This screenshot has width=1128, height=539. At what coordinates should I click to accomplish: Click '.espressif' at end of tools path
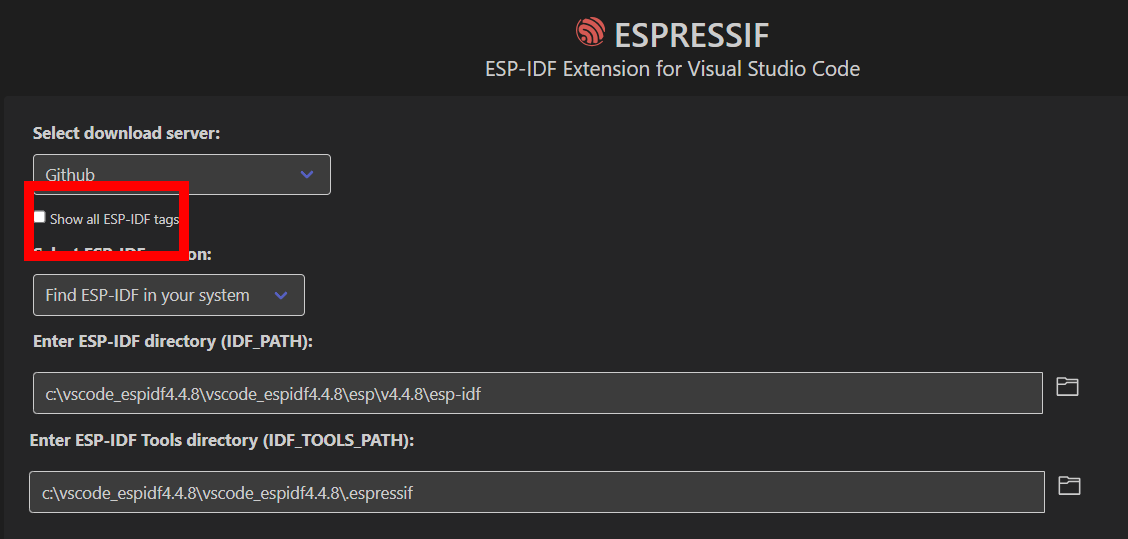click(381, 493)
